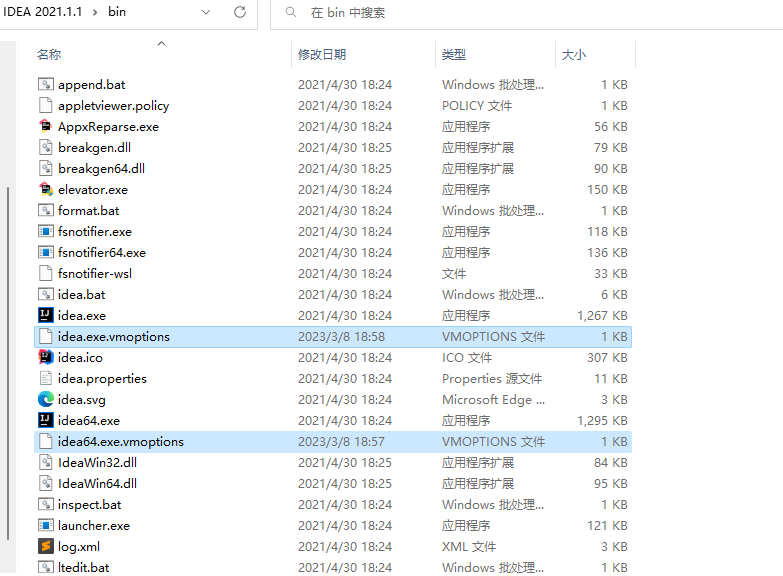Image resolution: width=783 pixels, height=576 pixels.
Task: Sort files by 大小 column
Action: coord(574,54)
